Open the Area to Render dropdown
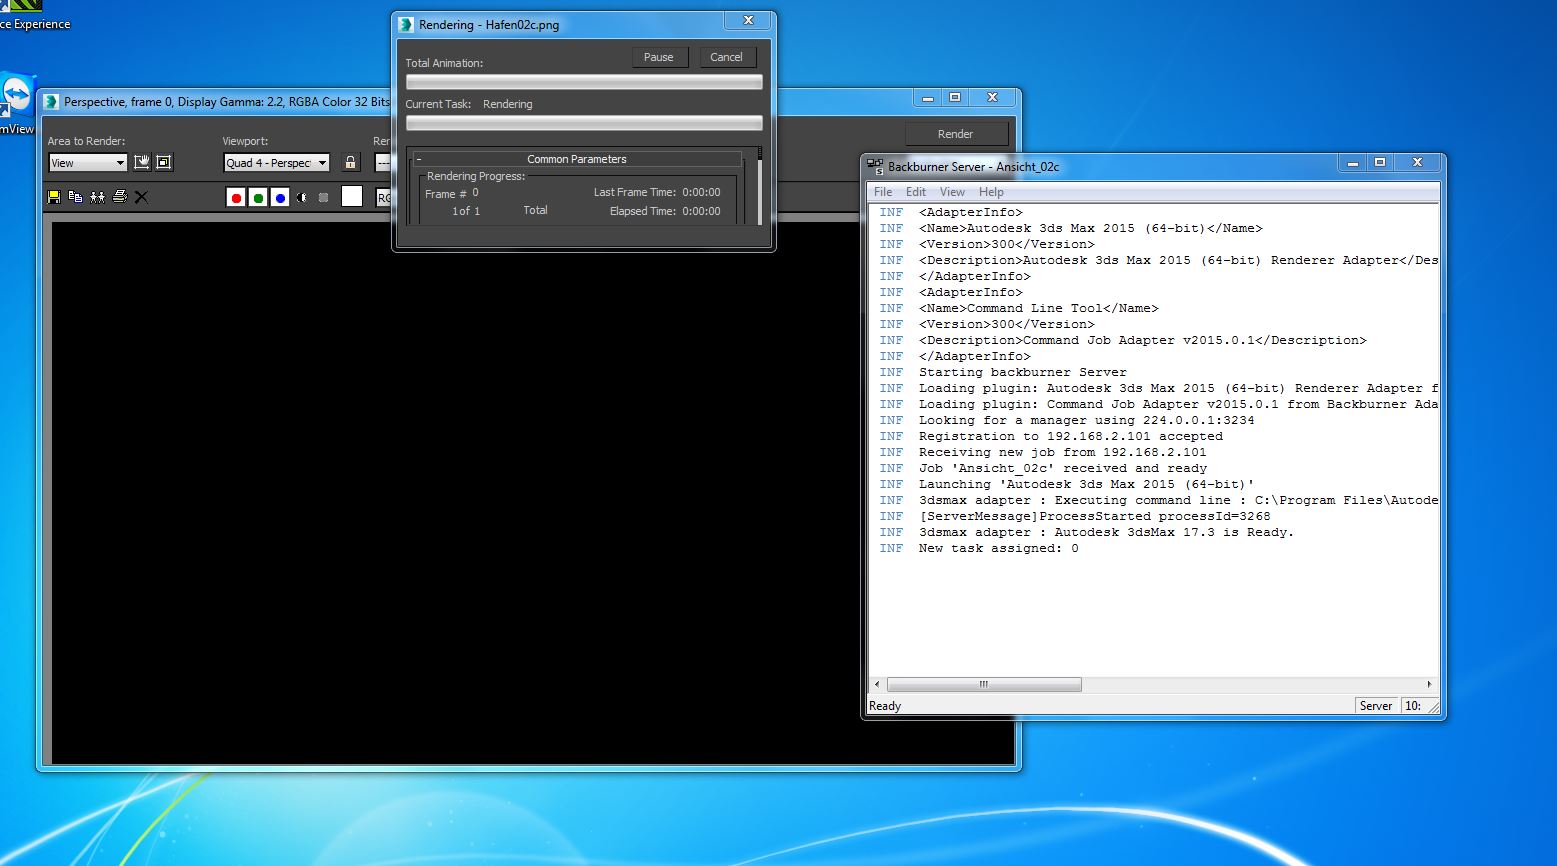1557x866 pixels. click(88, 163)
